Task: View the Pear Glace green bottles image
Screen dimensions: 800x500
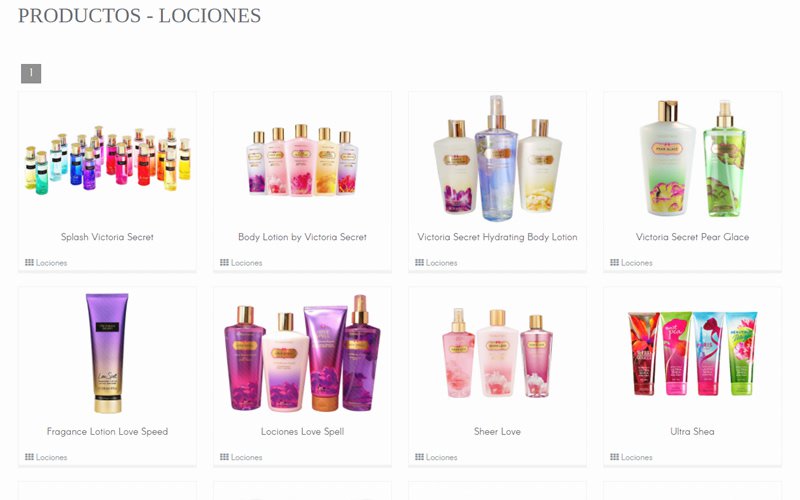Action: (x=692, y=158)
